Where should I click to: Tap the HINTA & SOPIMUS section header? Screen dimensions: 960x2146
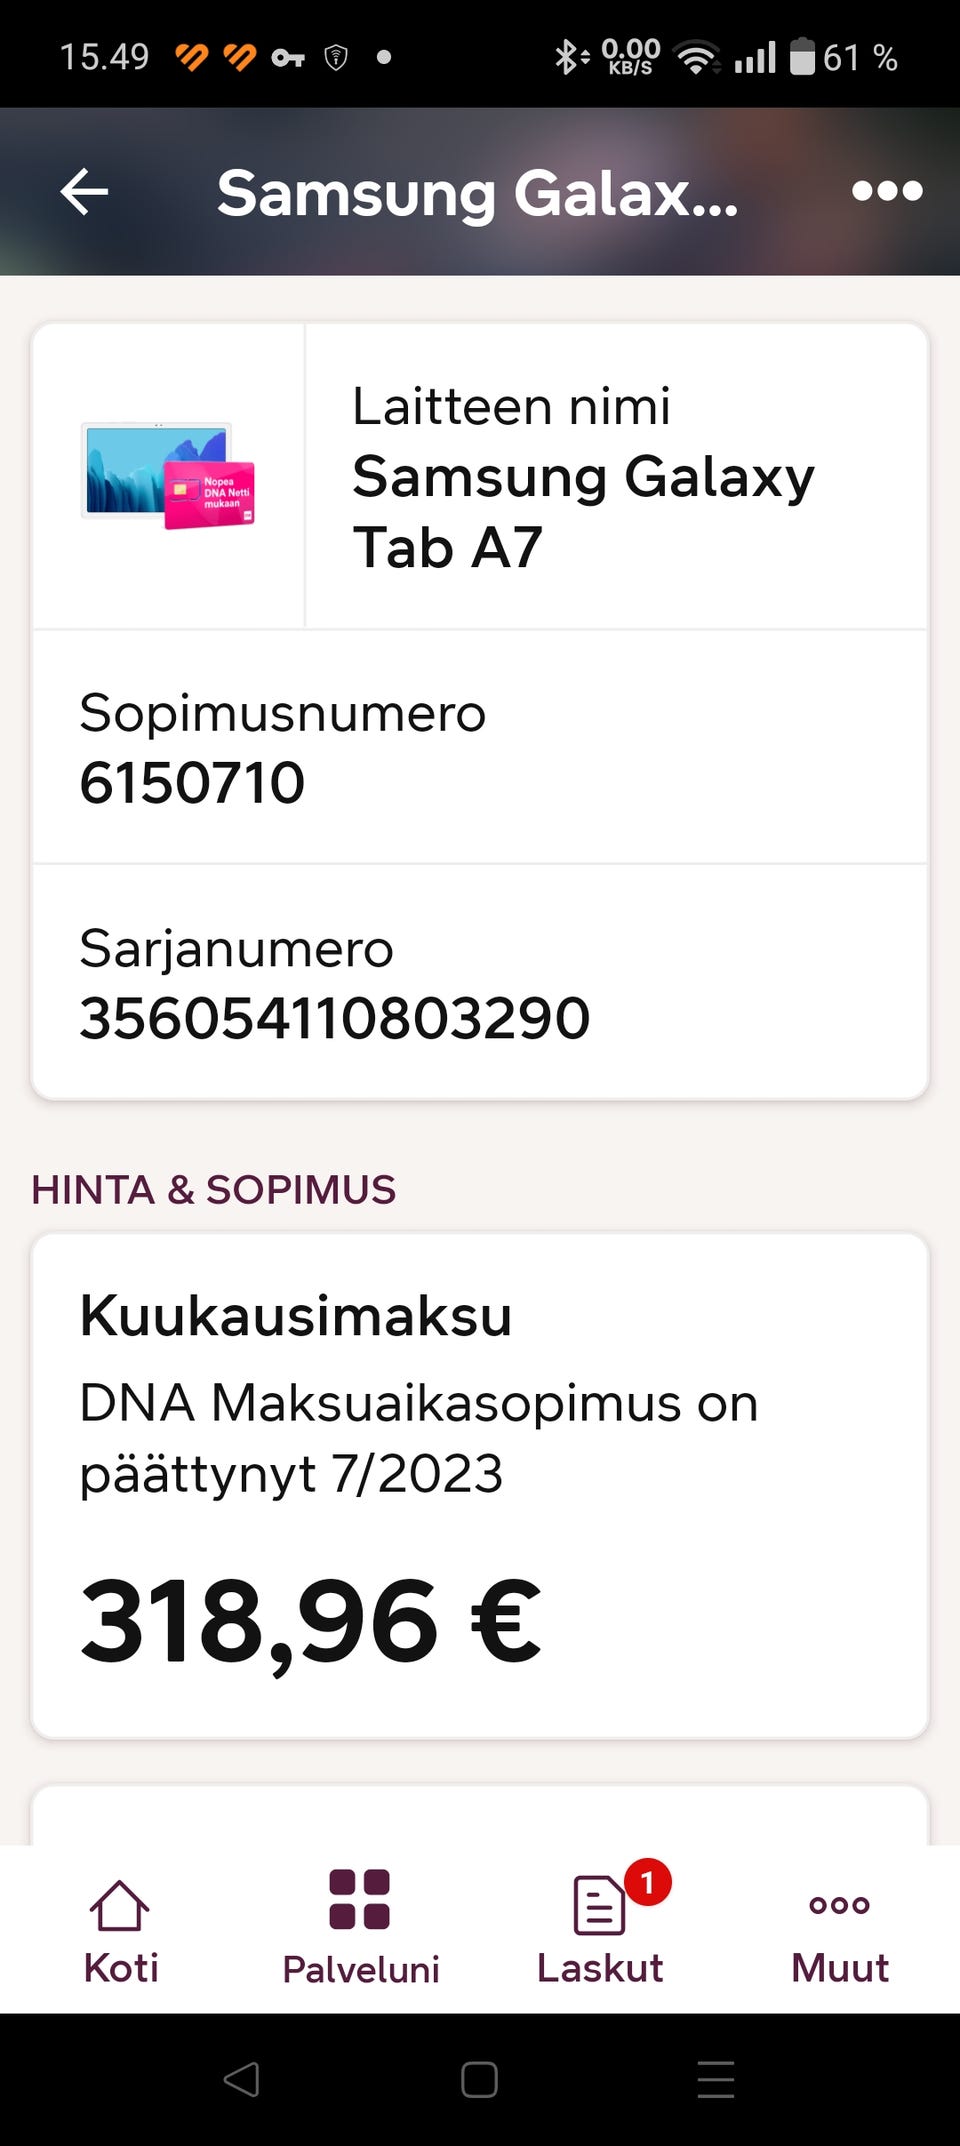pyautogui.click(x=214, y=1190)
